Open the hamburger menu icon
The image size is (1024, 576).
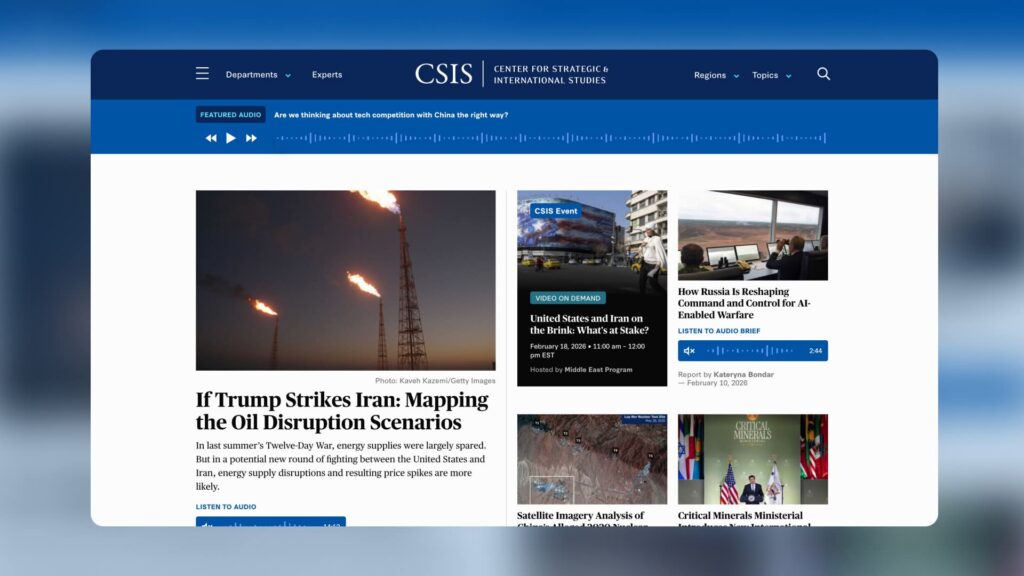(202, 74)
